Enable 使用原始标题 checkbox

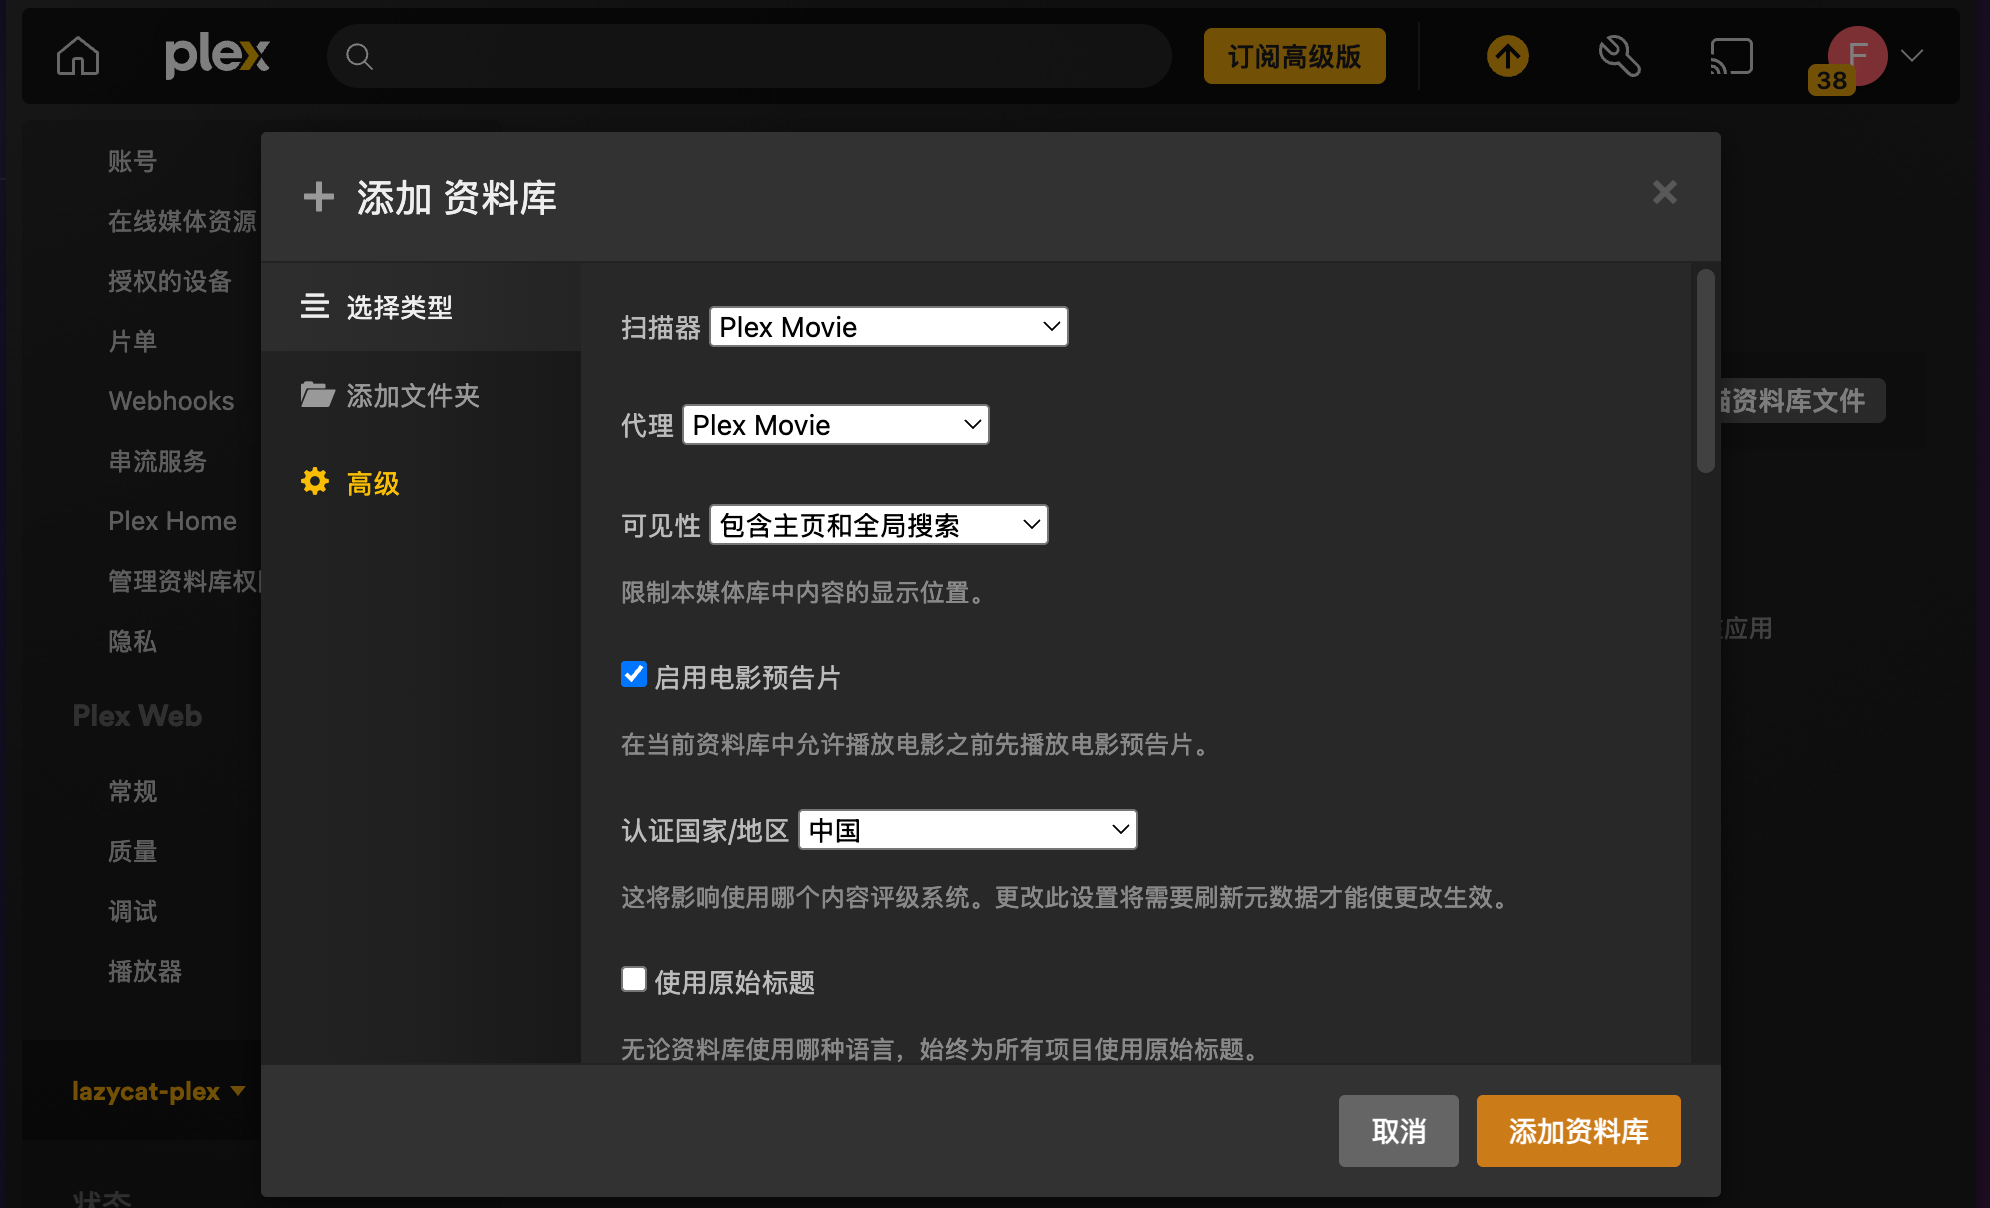[x=634, y=979]
